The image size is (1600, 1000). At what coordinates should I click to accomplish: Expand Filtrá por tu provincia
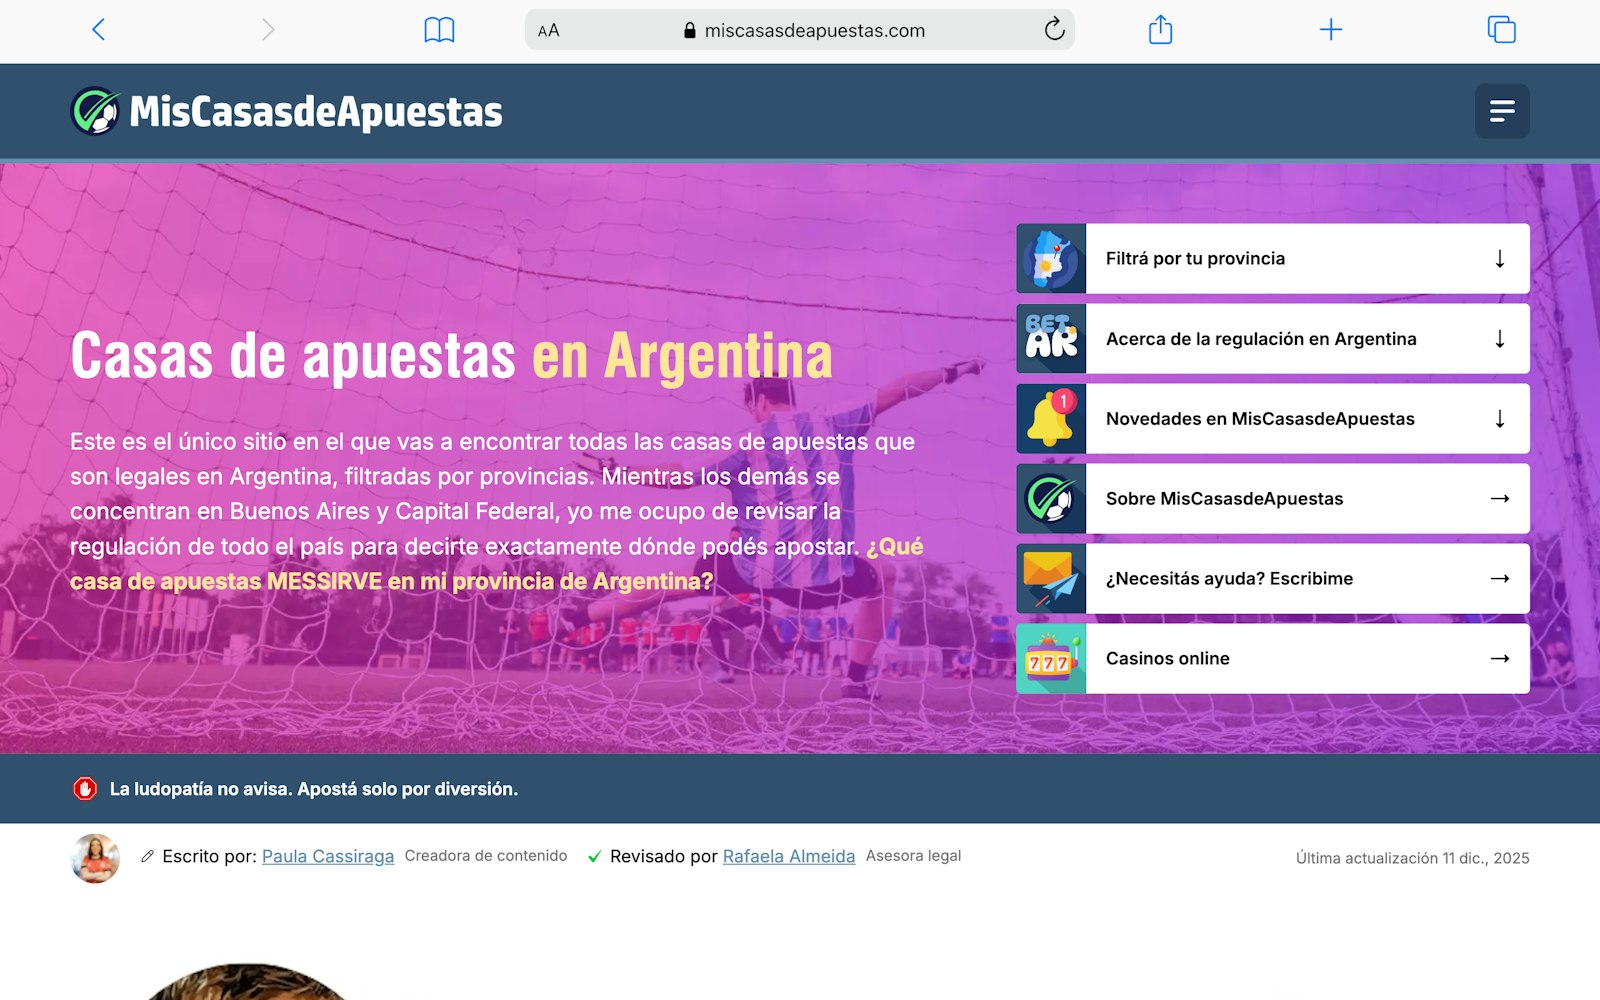pos(1272,259)
